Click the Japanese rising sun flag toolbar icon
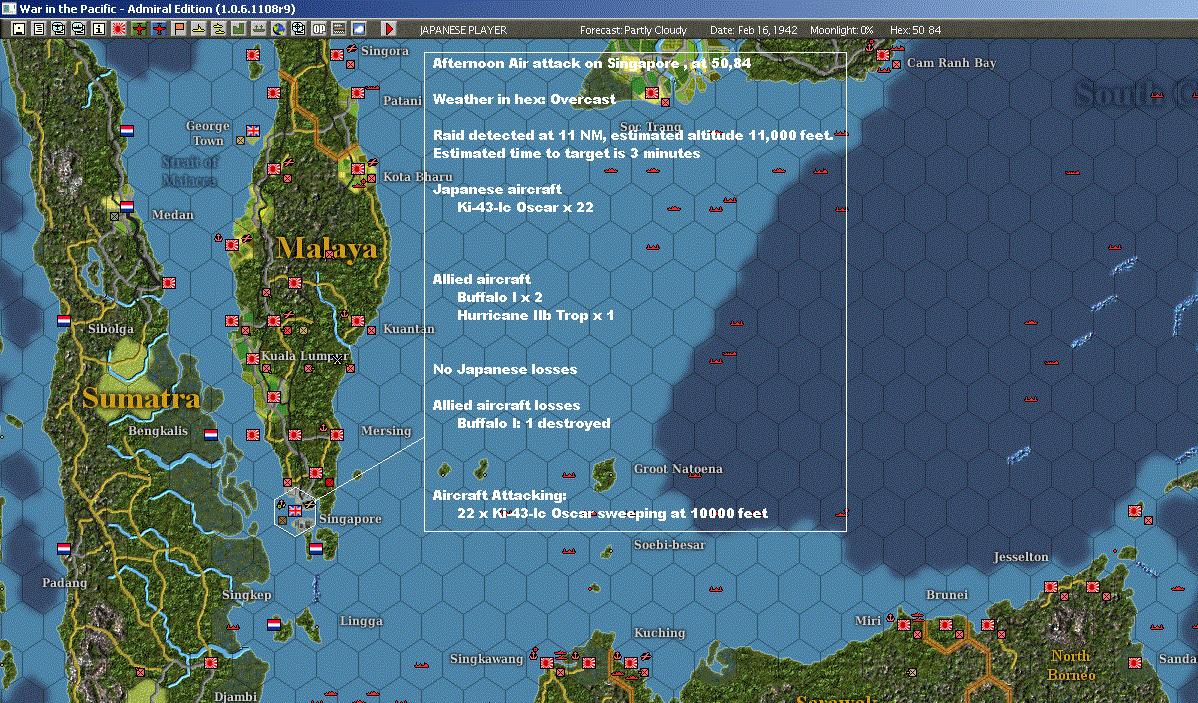 pos(118,29)
